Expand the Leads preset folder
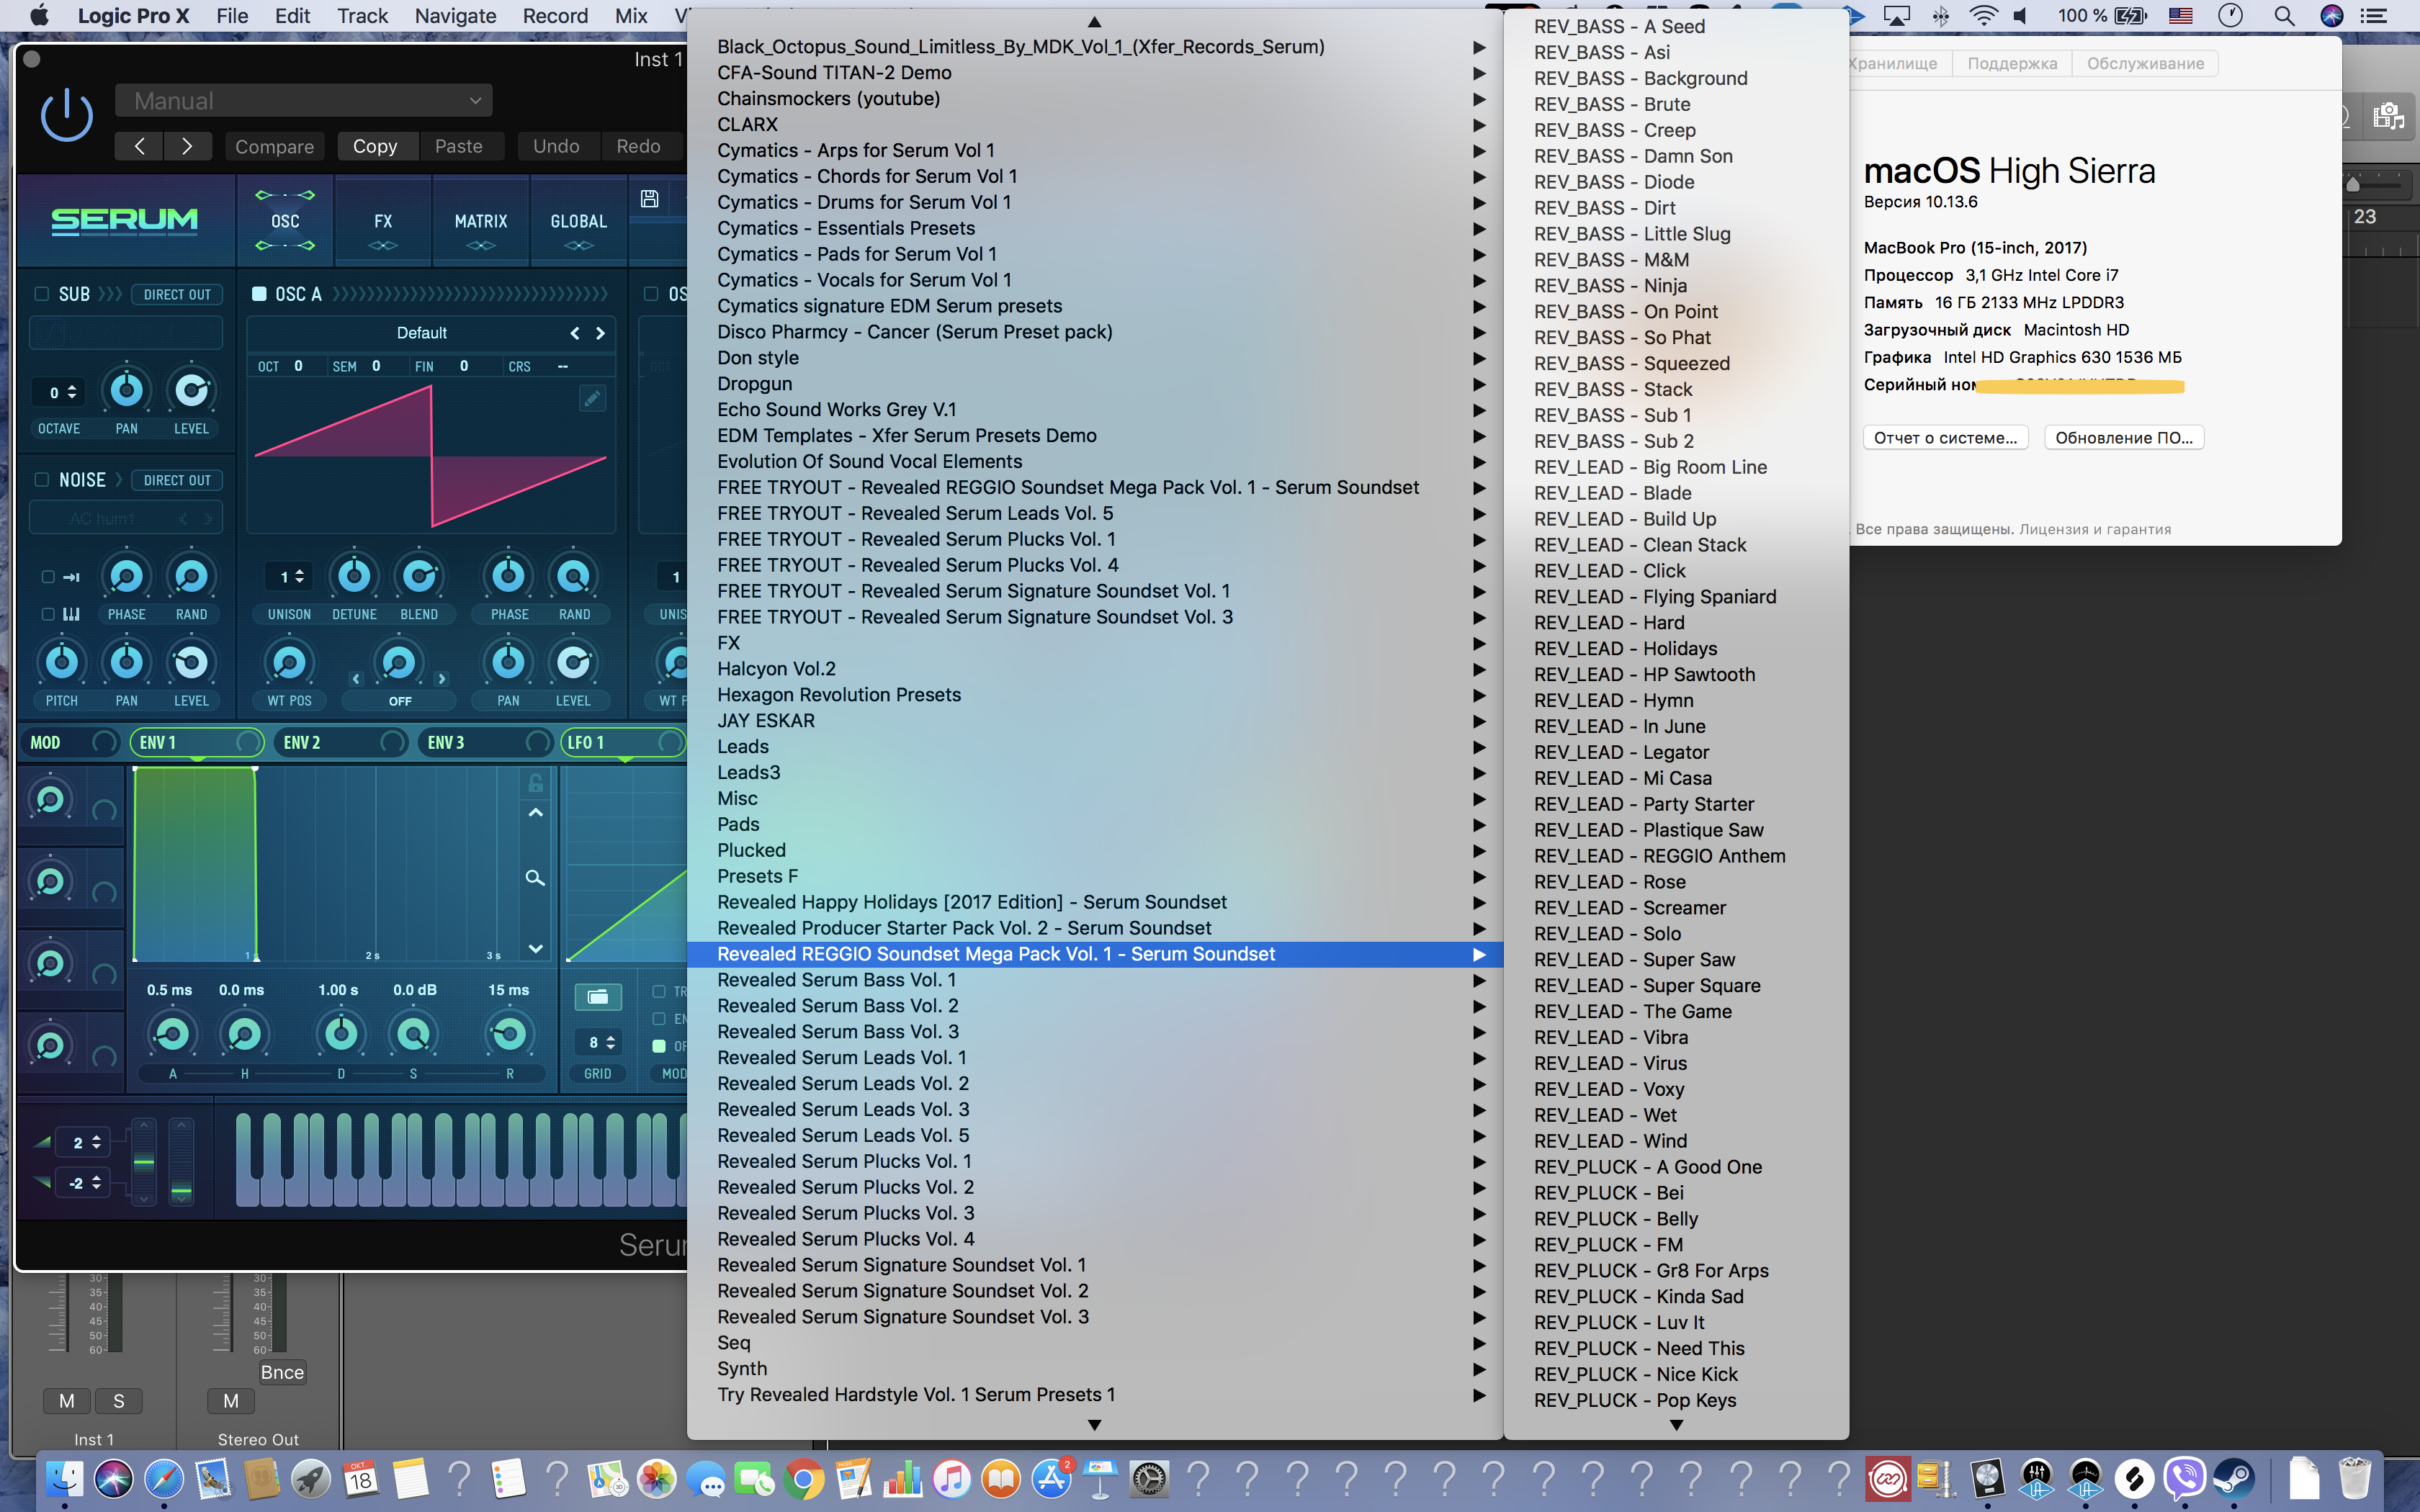This screenshot has width=2420, height=1512. 1095,747
